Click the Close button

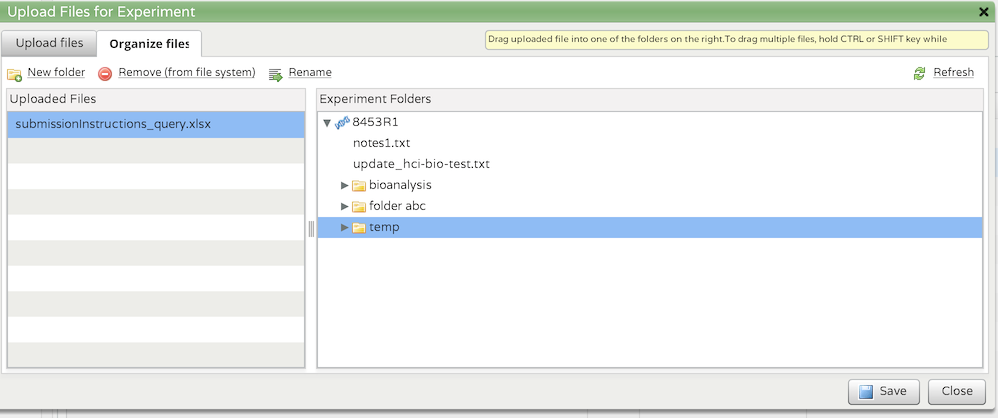point(957,391)
